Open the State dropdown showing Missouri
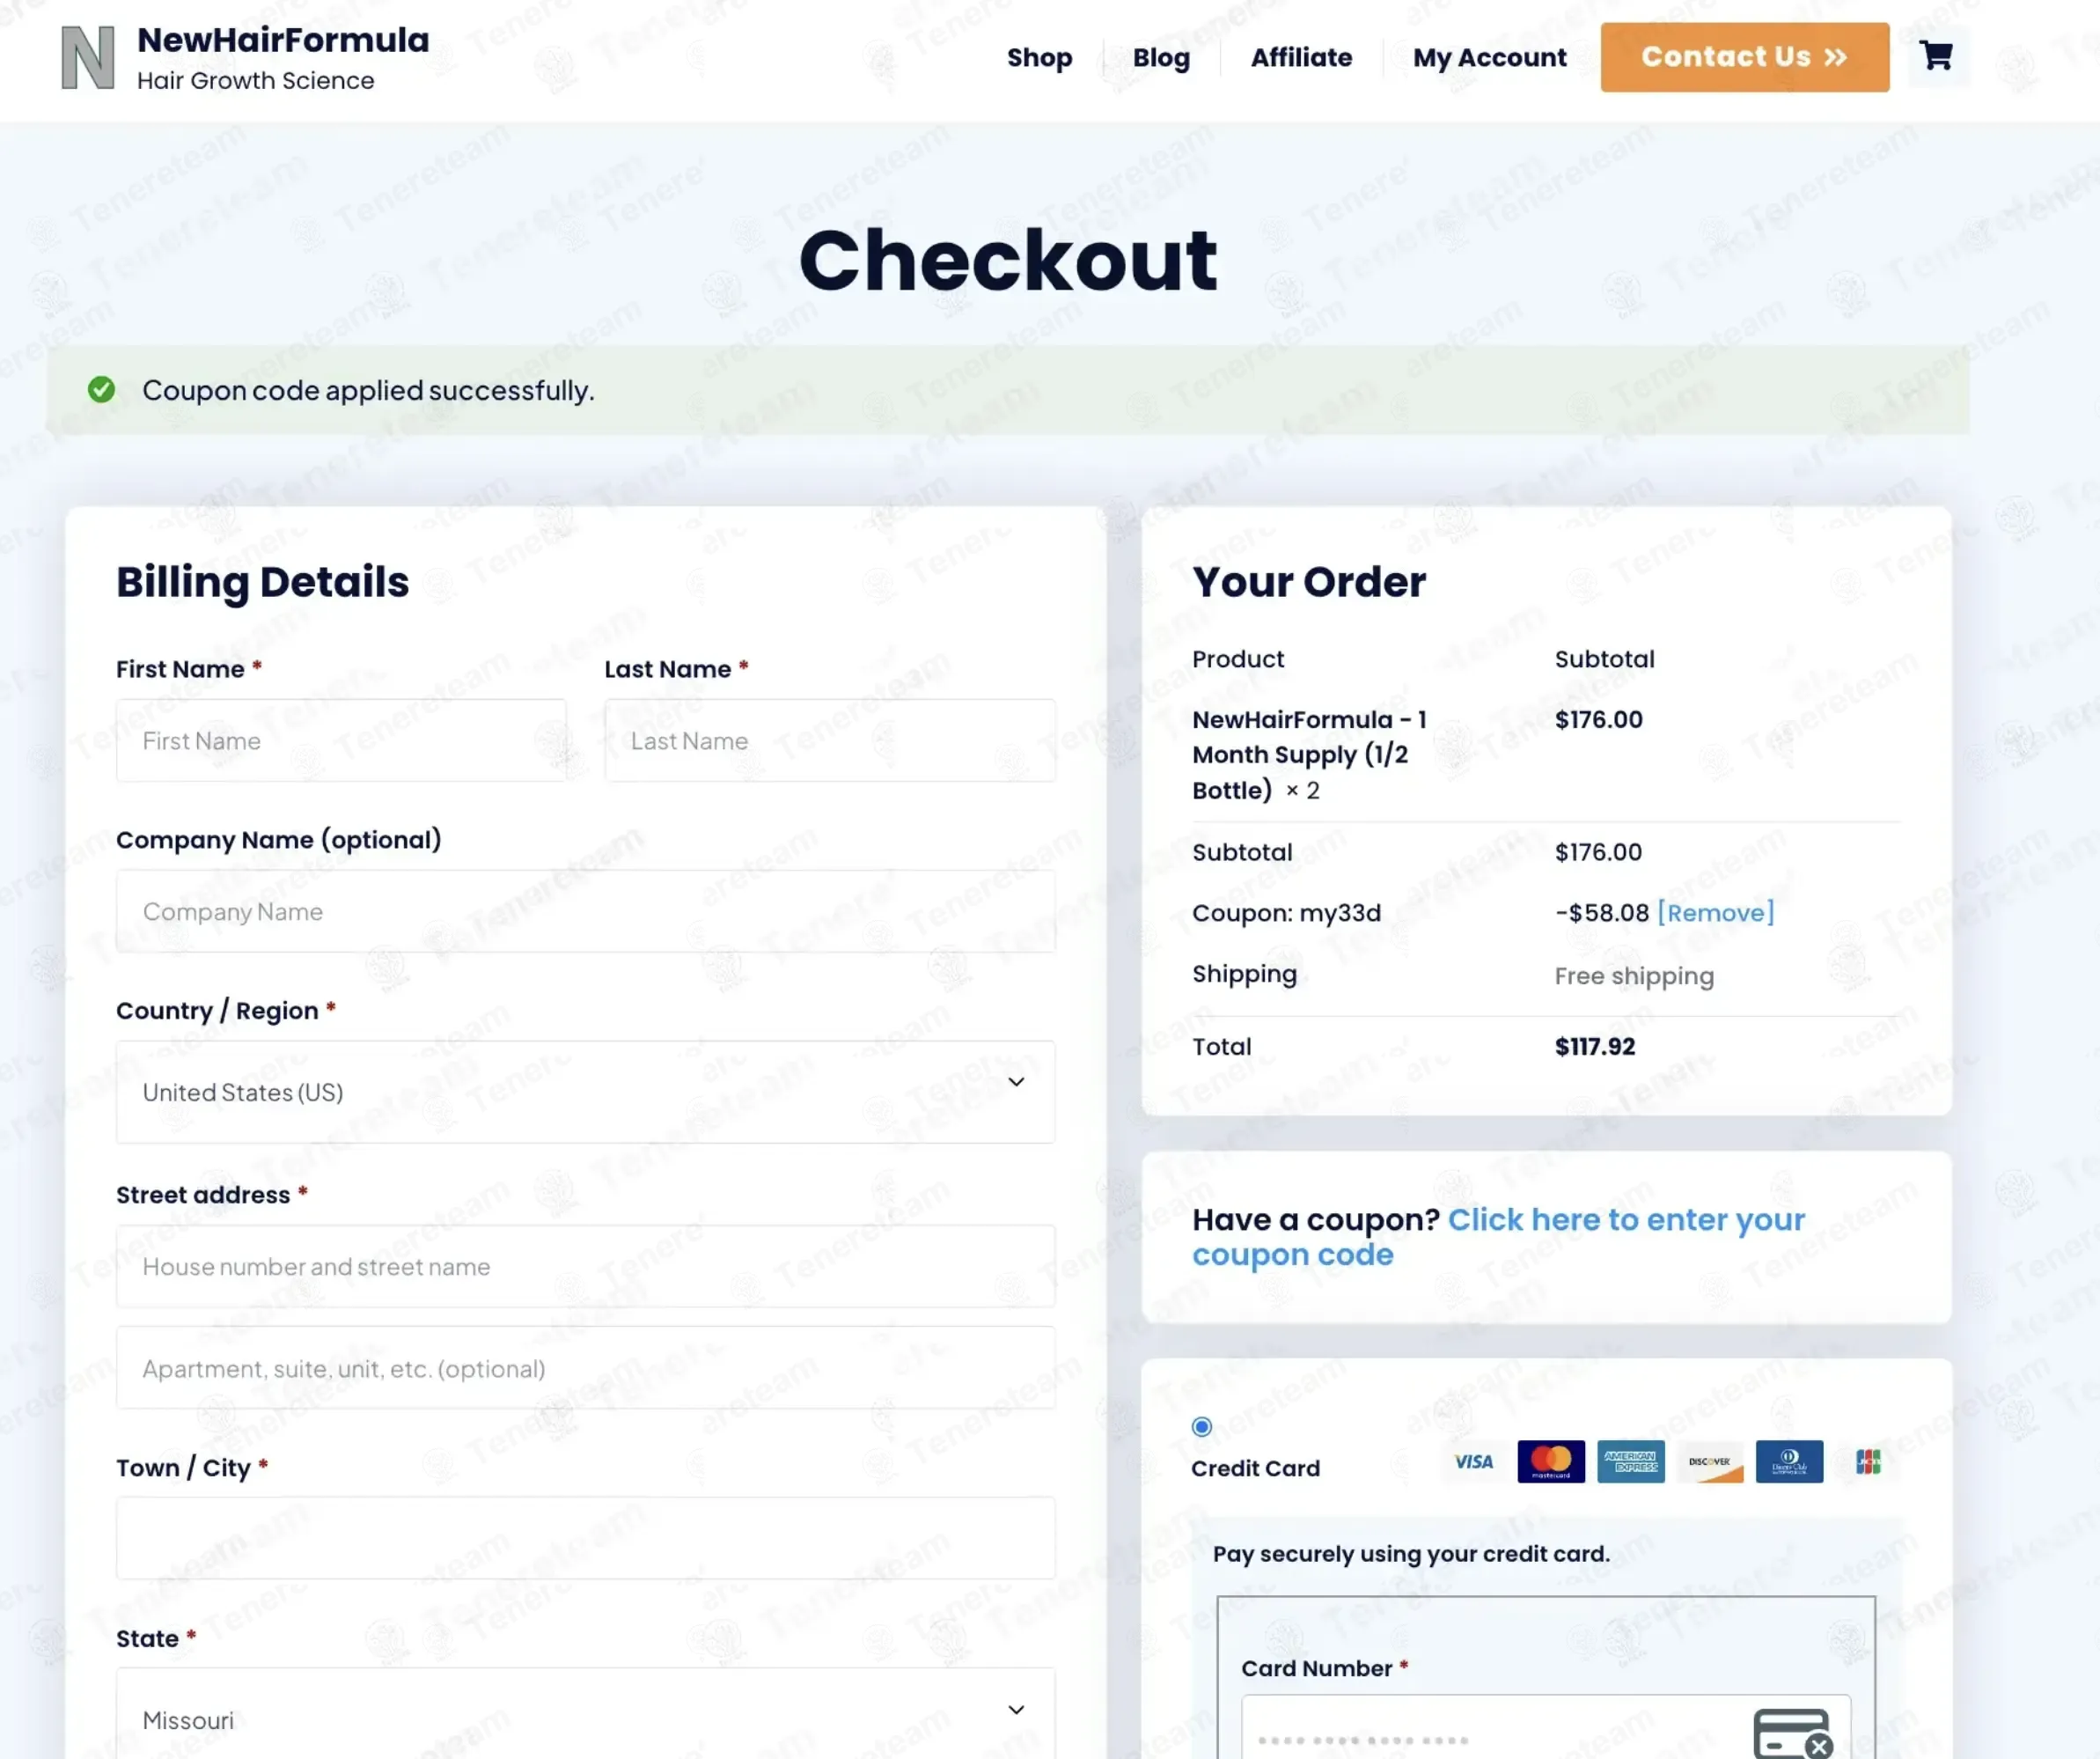 pyautogui.click(x=586, y=1713)
